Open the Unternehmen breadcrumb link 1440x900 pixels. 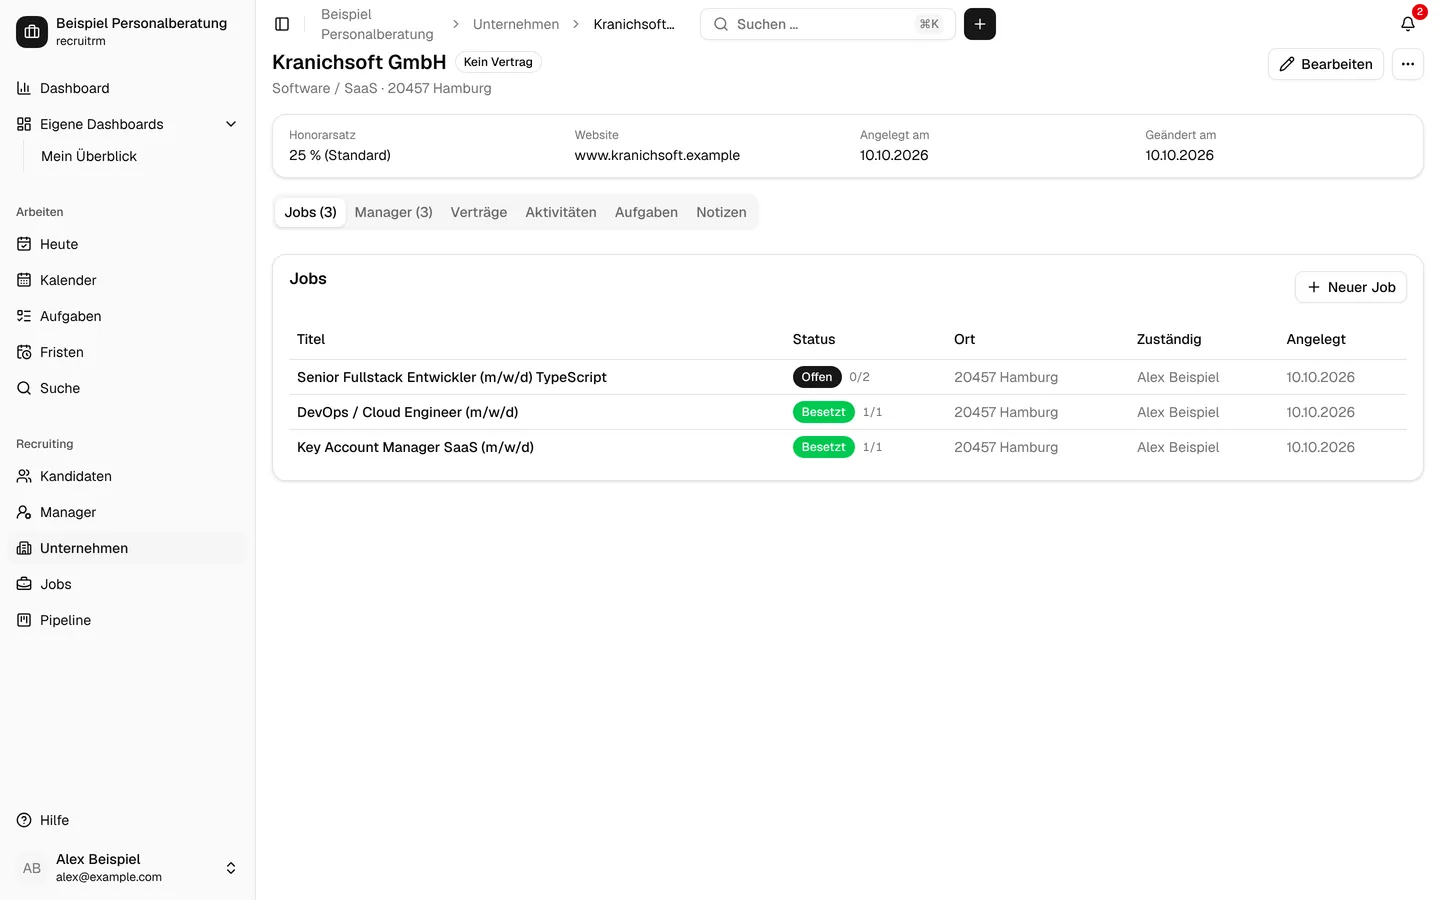pyautogui.click(x=516, y=24)
